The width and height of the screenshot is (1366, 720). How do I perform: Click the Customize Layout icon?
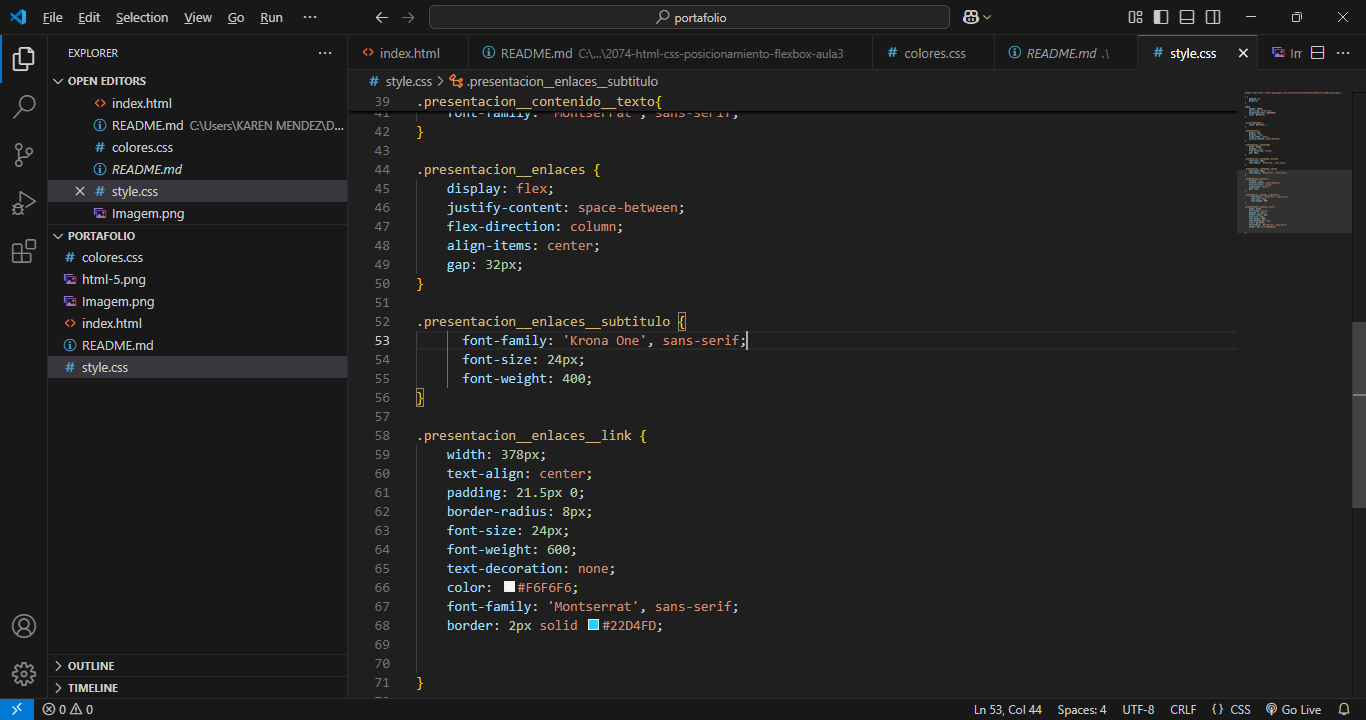(x=1135, y=17)
